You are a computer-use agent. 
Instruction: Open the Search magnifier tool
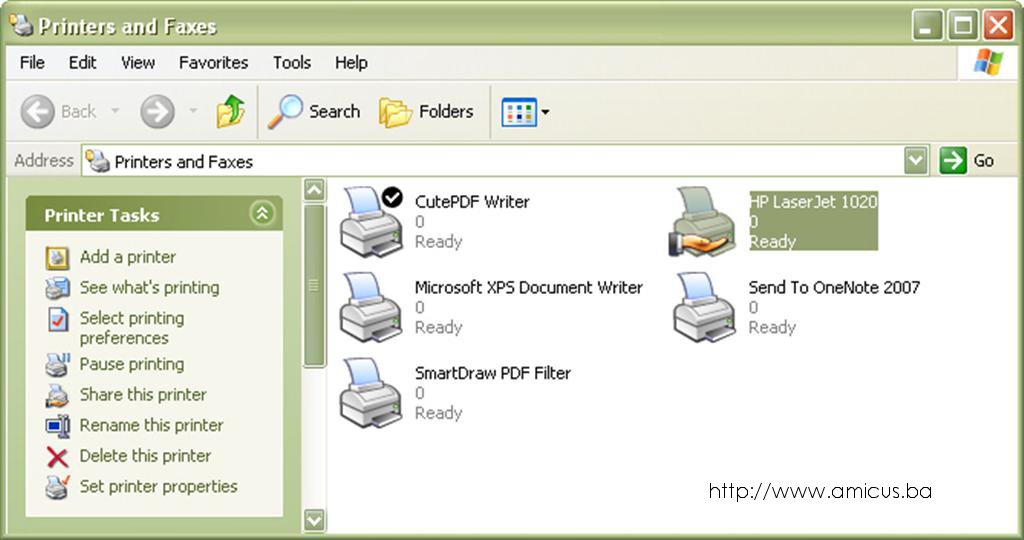(285, 112)
